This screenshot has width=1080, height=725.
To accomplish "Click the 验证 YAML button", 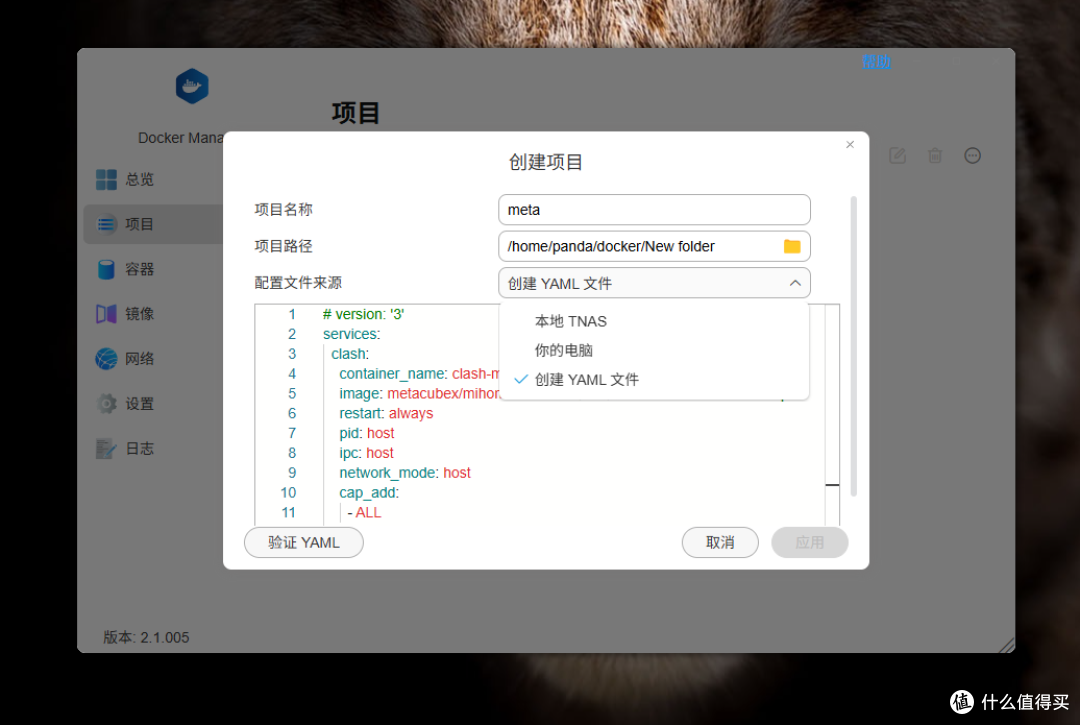I will (x=304, y=543).
